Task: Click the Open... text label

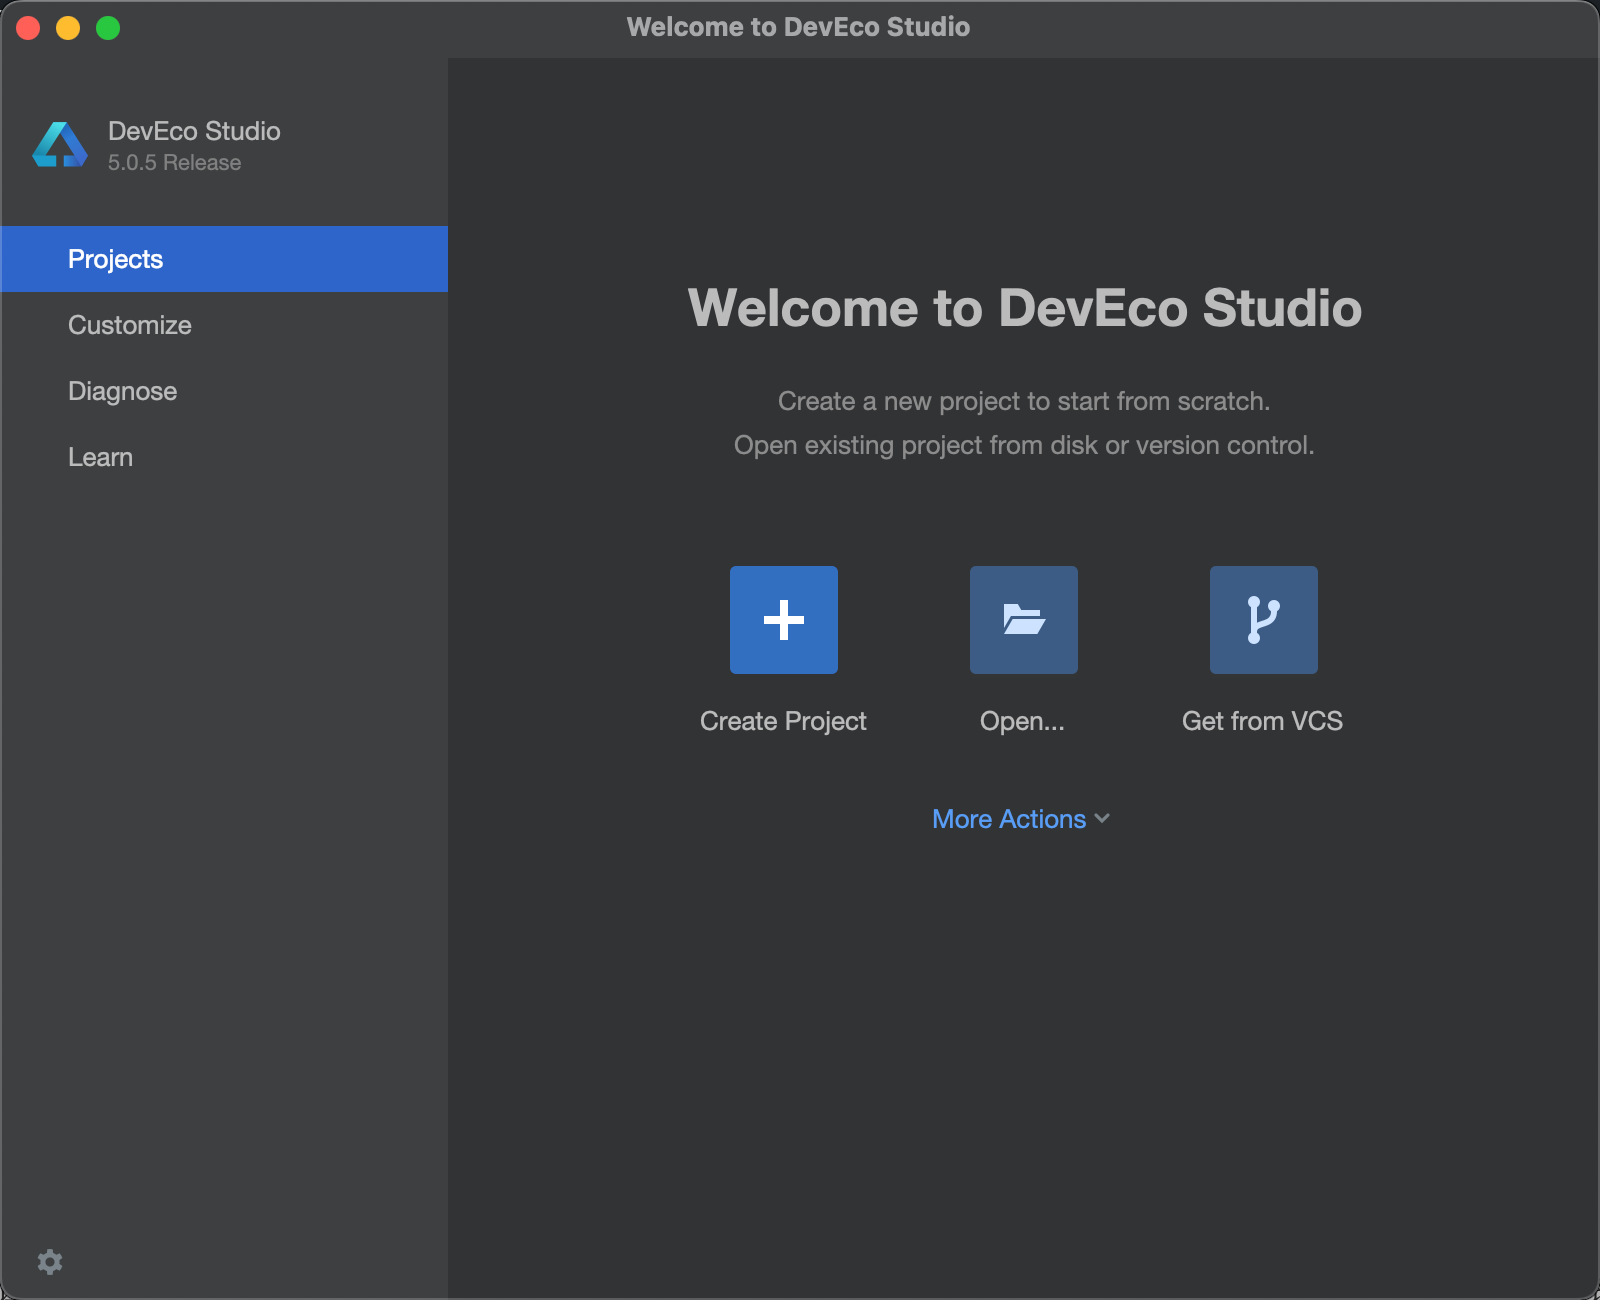Action: pyautogui.click(x=1022, y=721)
